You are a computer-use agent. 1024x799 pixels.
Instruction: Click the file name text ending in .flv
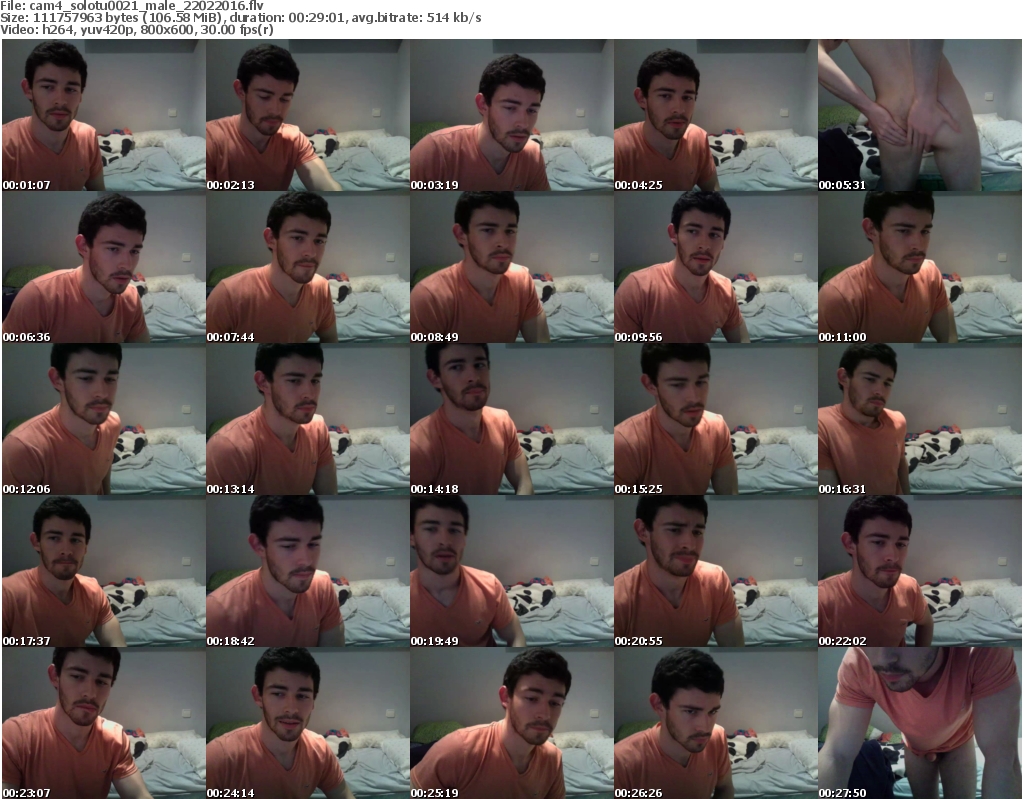click(x=146, y=6)
